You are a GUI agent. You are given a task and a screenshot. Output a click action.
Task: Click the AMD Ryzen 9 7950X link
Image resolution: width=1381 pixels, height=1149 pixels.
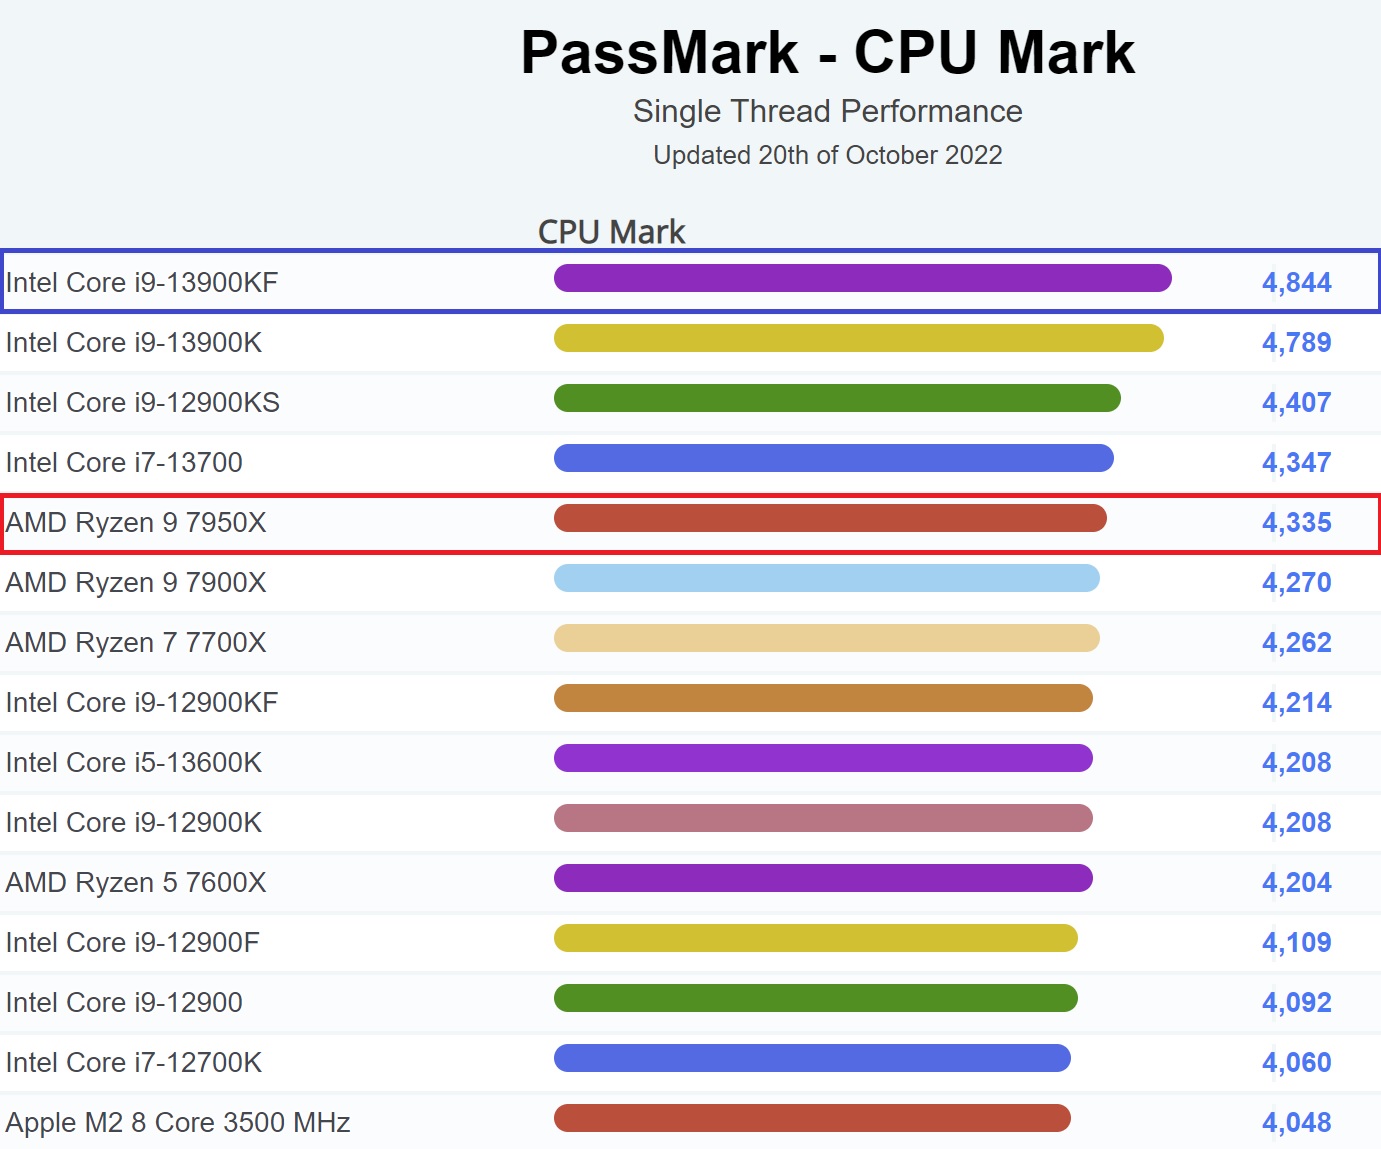pos(136,523)
